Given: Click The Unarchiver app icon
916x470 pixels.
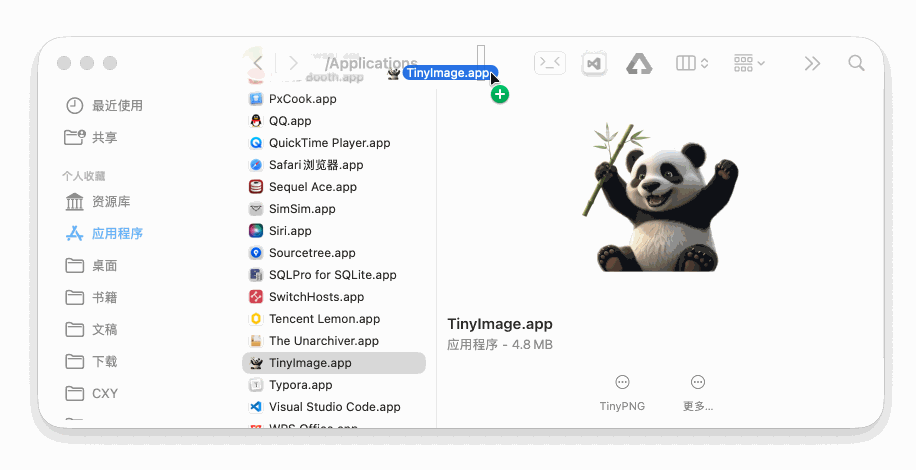Looking at the screenshot, I should coord(255,341).
